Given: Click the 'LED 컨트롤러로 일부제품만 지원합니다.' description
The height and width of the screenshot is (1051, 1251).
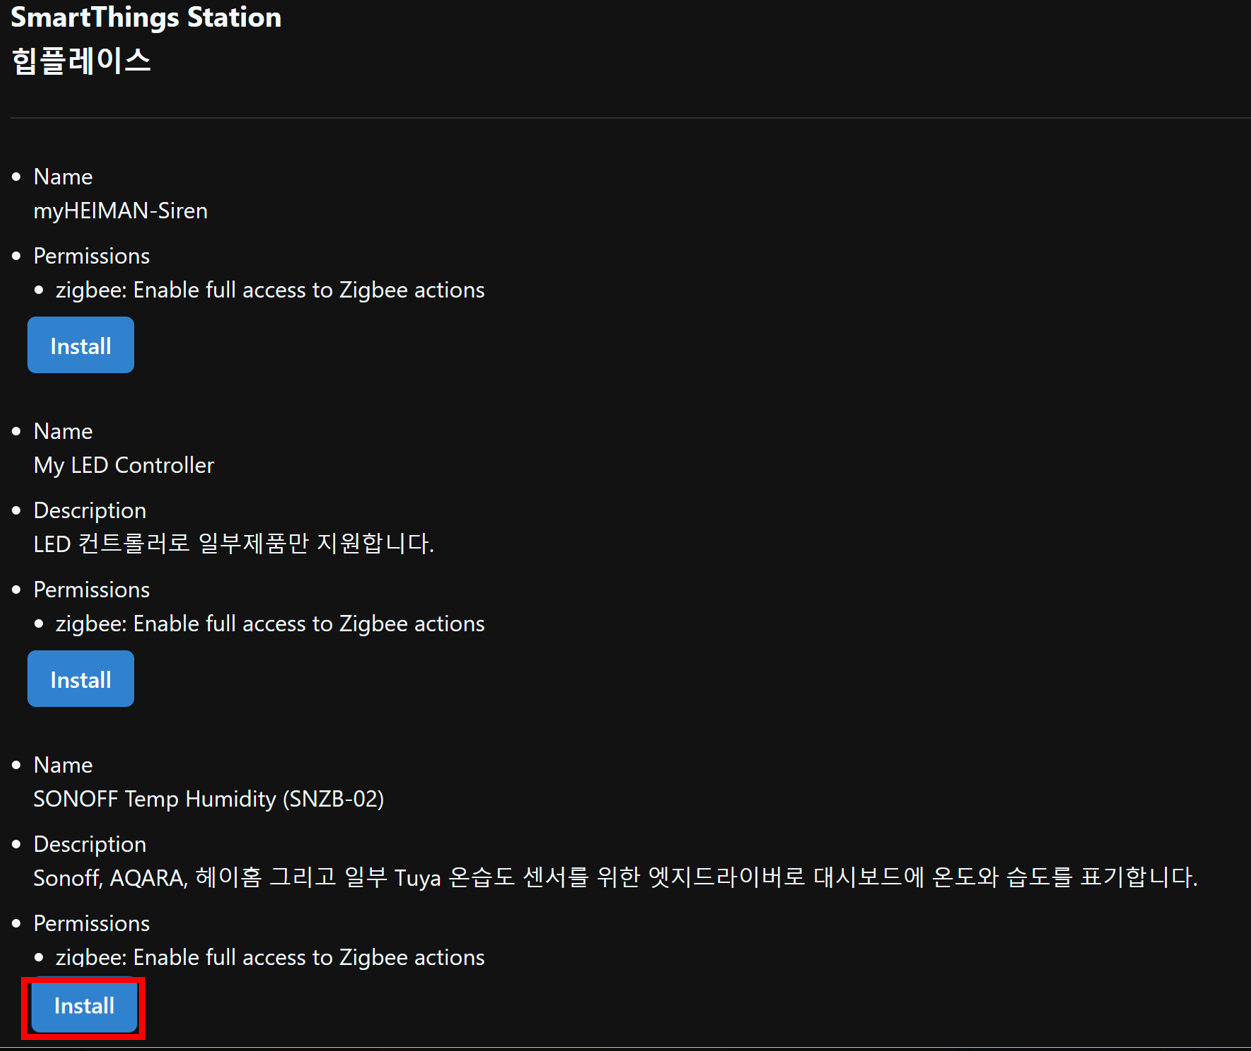Looking at the screenshot, I should point(233,544).
